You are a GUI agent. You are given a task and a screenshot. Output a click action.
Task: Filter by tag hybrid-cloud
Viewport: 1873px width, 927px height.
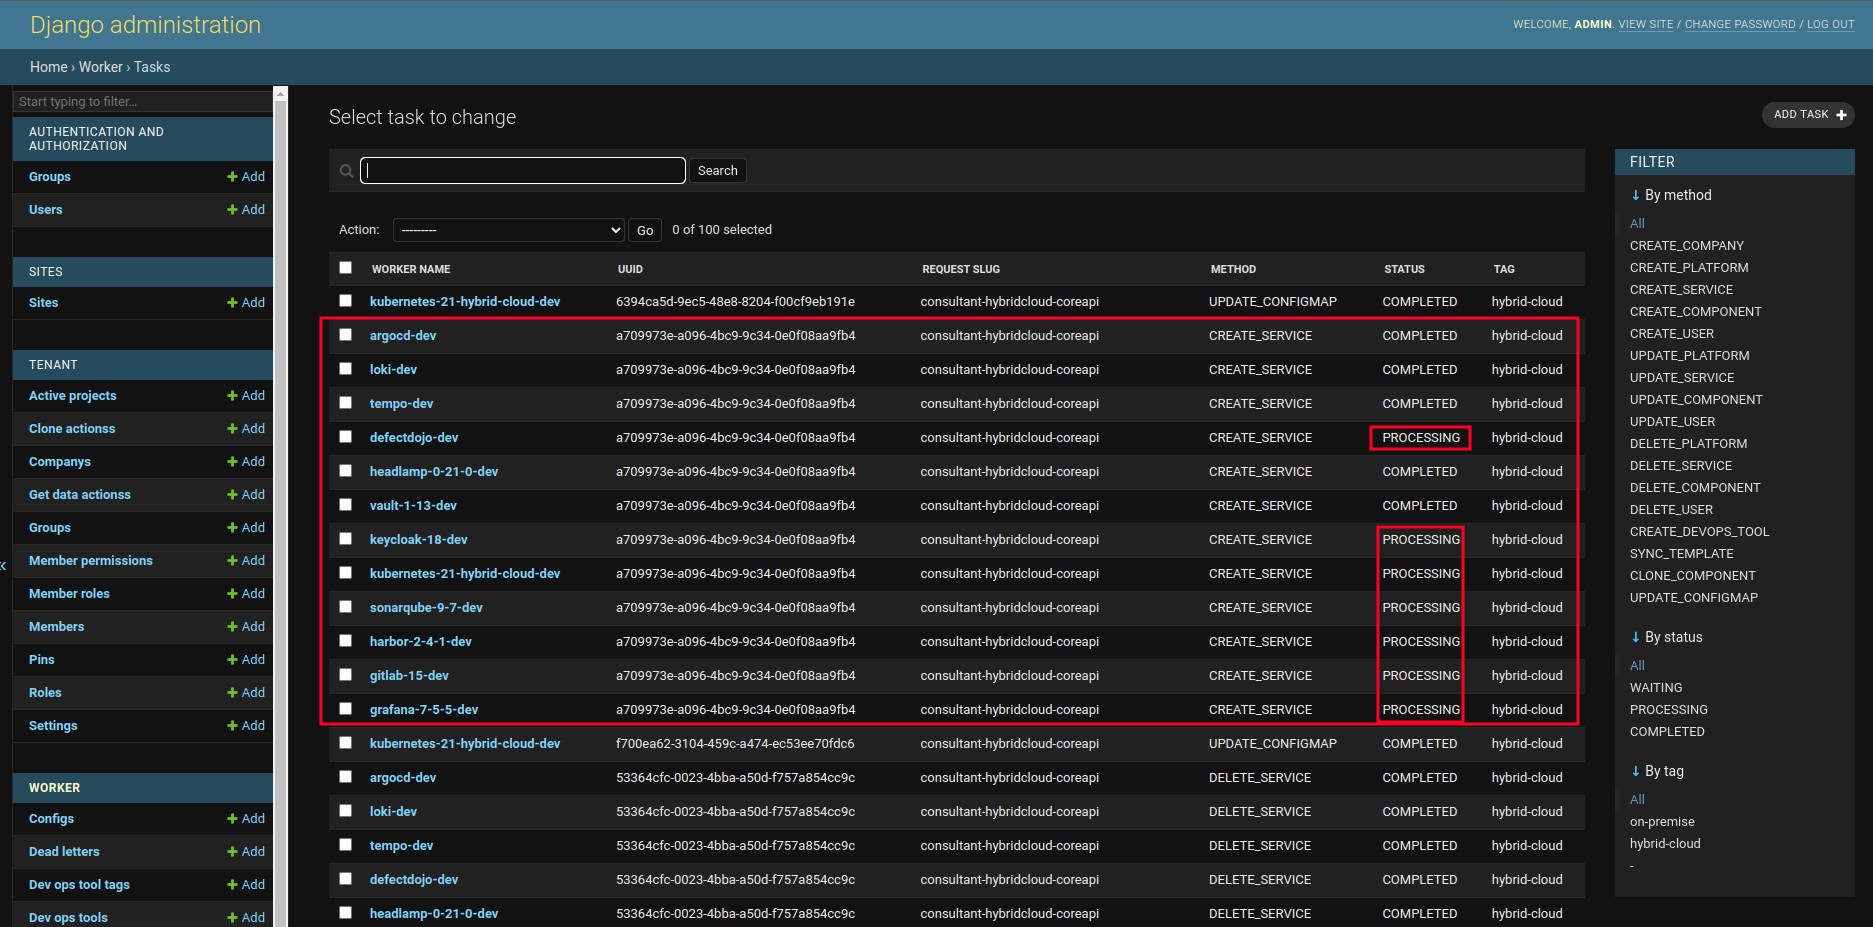1665,844
